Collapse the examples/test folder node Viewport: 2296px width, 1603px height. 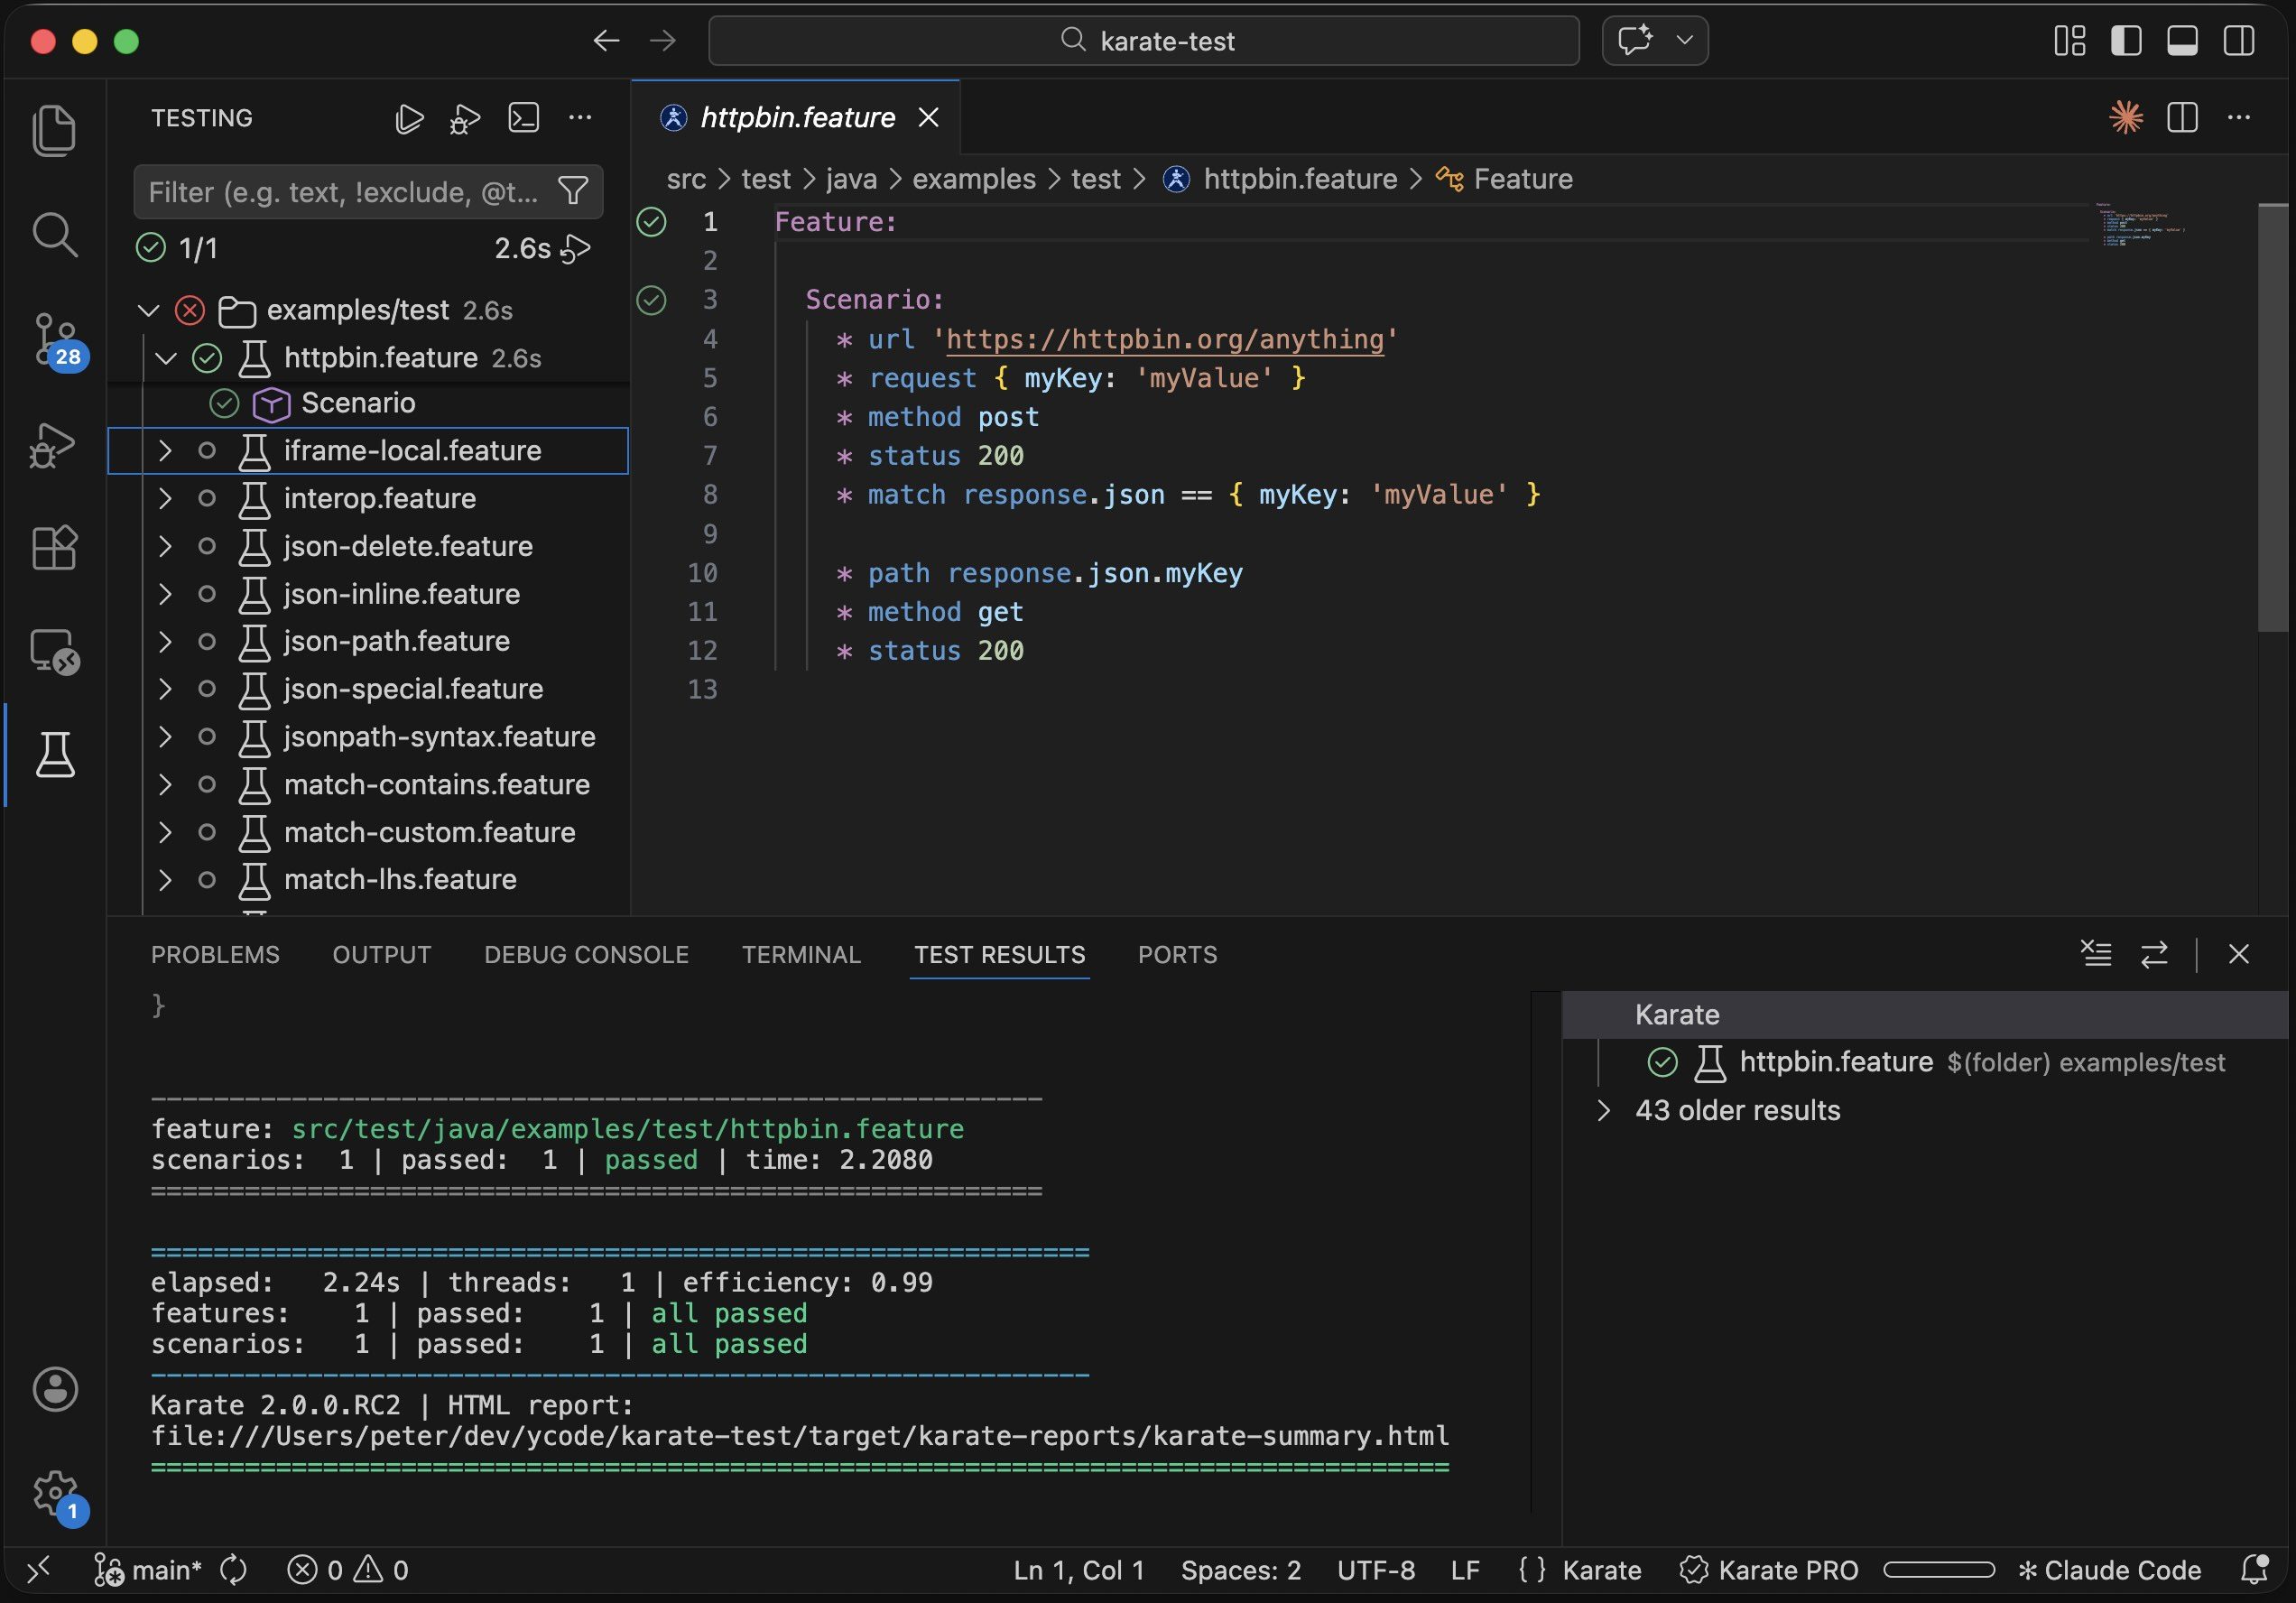tap(149, 310)
